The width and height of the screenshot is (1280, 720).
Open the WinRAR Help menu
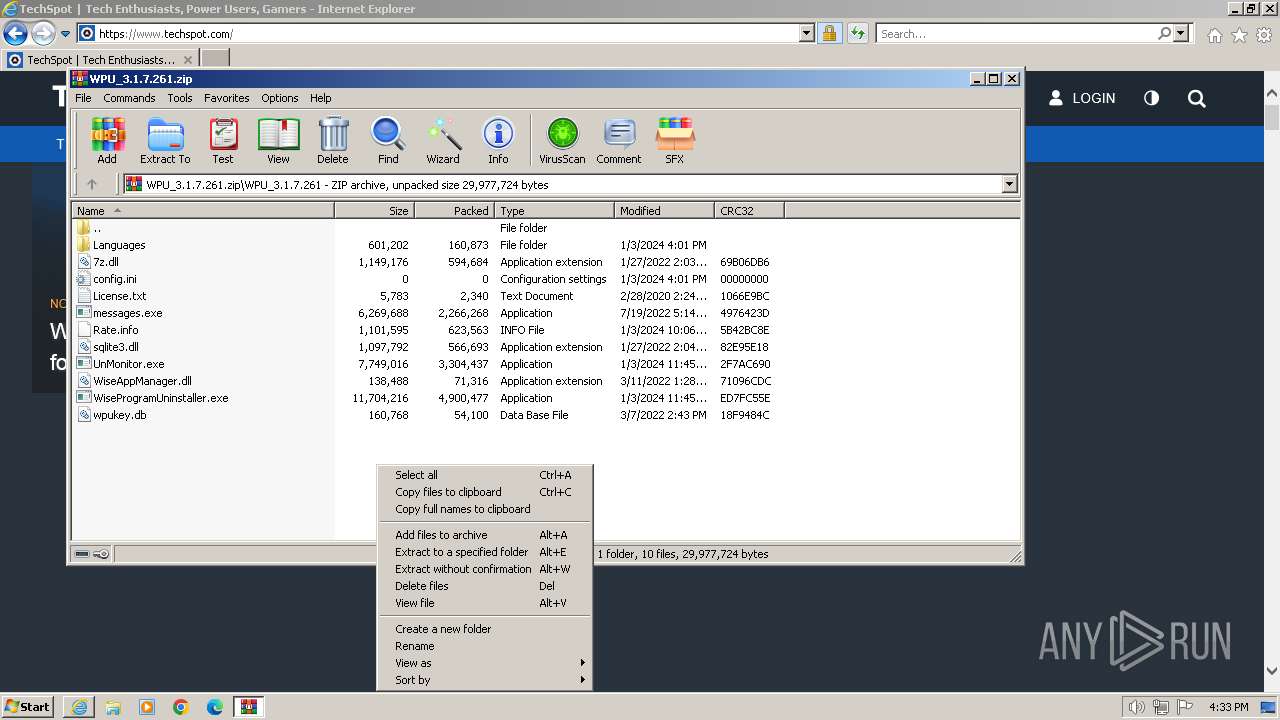[x=321, y=98]
